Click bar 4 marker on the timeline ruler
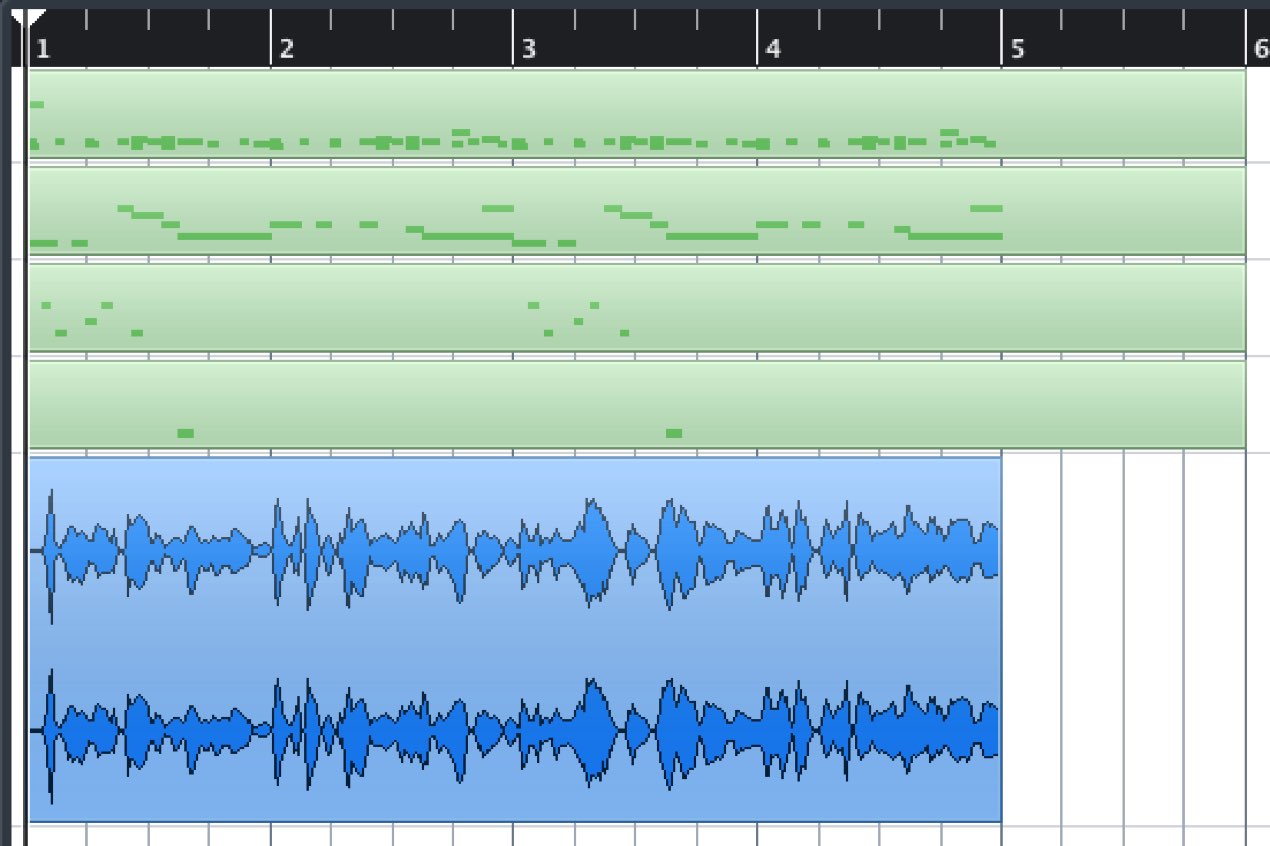The width and height of the screenshot is (1270, 846). [772, 49]
